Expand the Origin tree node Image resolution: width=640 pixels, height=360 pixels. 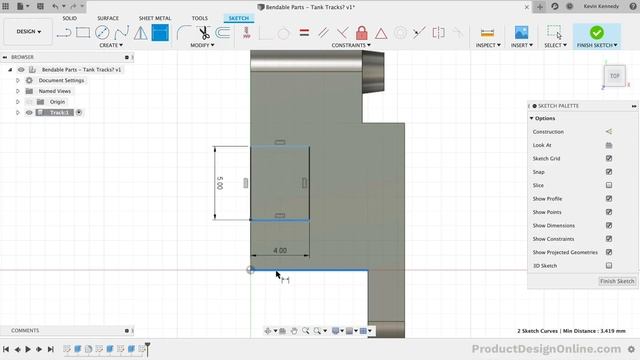[18, 102]
